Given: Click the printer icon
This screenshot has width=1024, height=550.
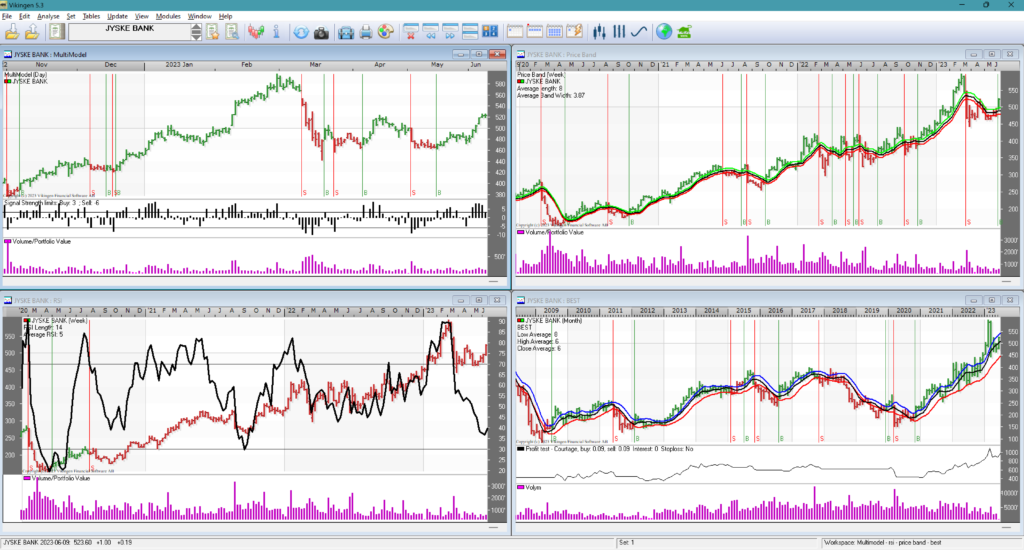Looking at the screenshot, I should [x=366, y=31].
